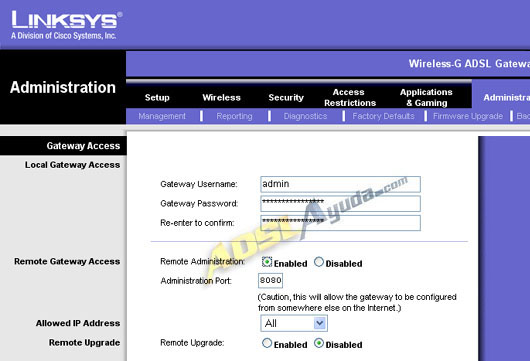
Task: Switch to the Wireless tab
Action: tap(221, 97)
